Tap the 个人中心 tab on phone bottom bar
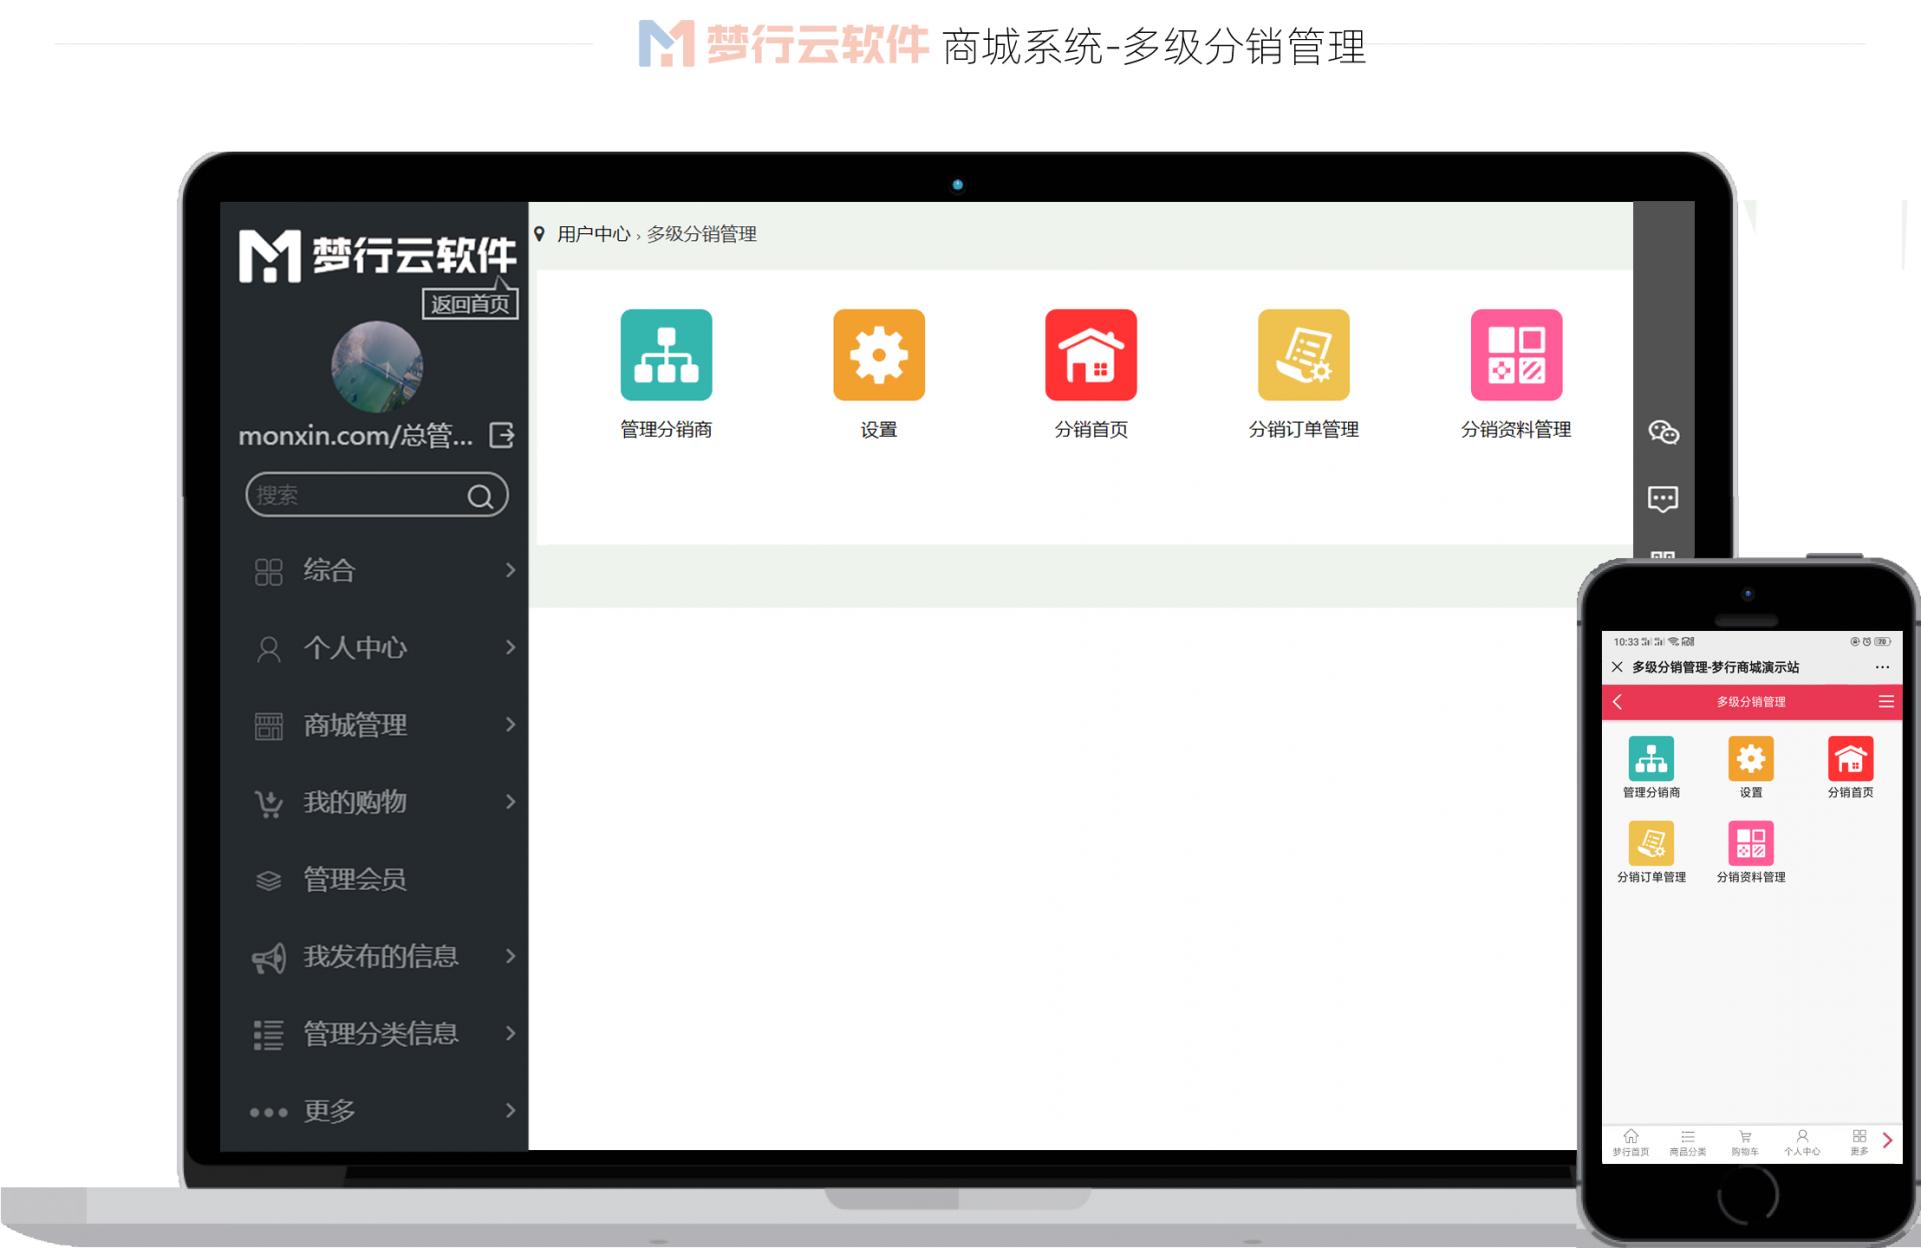Screen dimensions: 1921x1248 pos(1802,1142)
